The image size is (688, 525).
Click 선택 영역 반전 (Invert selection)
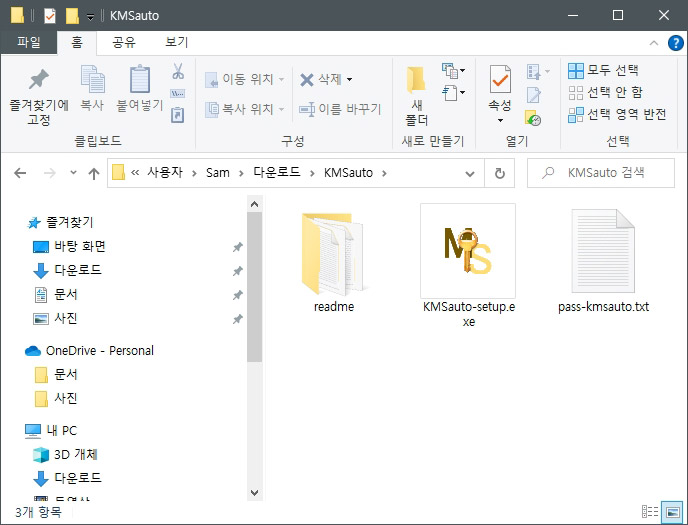pos(617,114)
